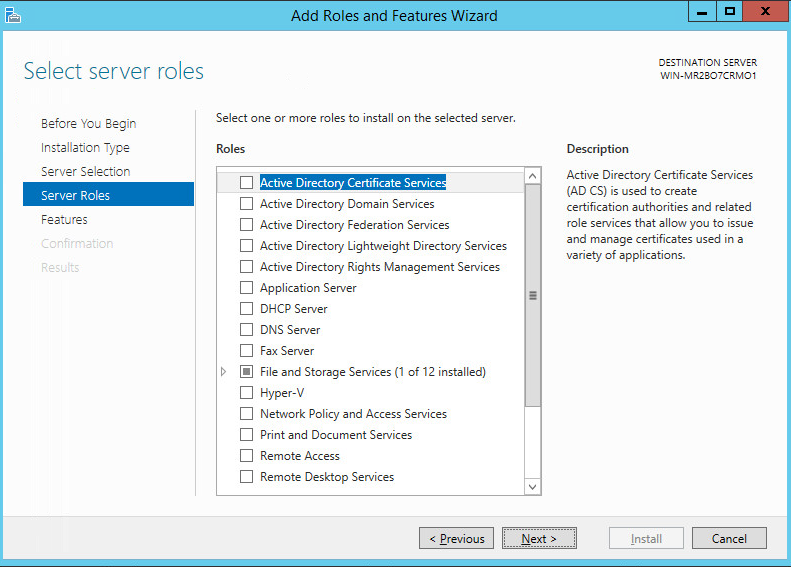Viewport: 791px width, 567px height.
Task: Select the Hyper-V role checkbox
Action: [x=247, y=393]
